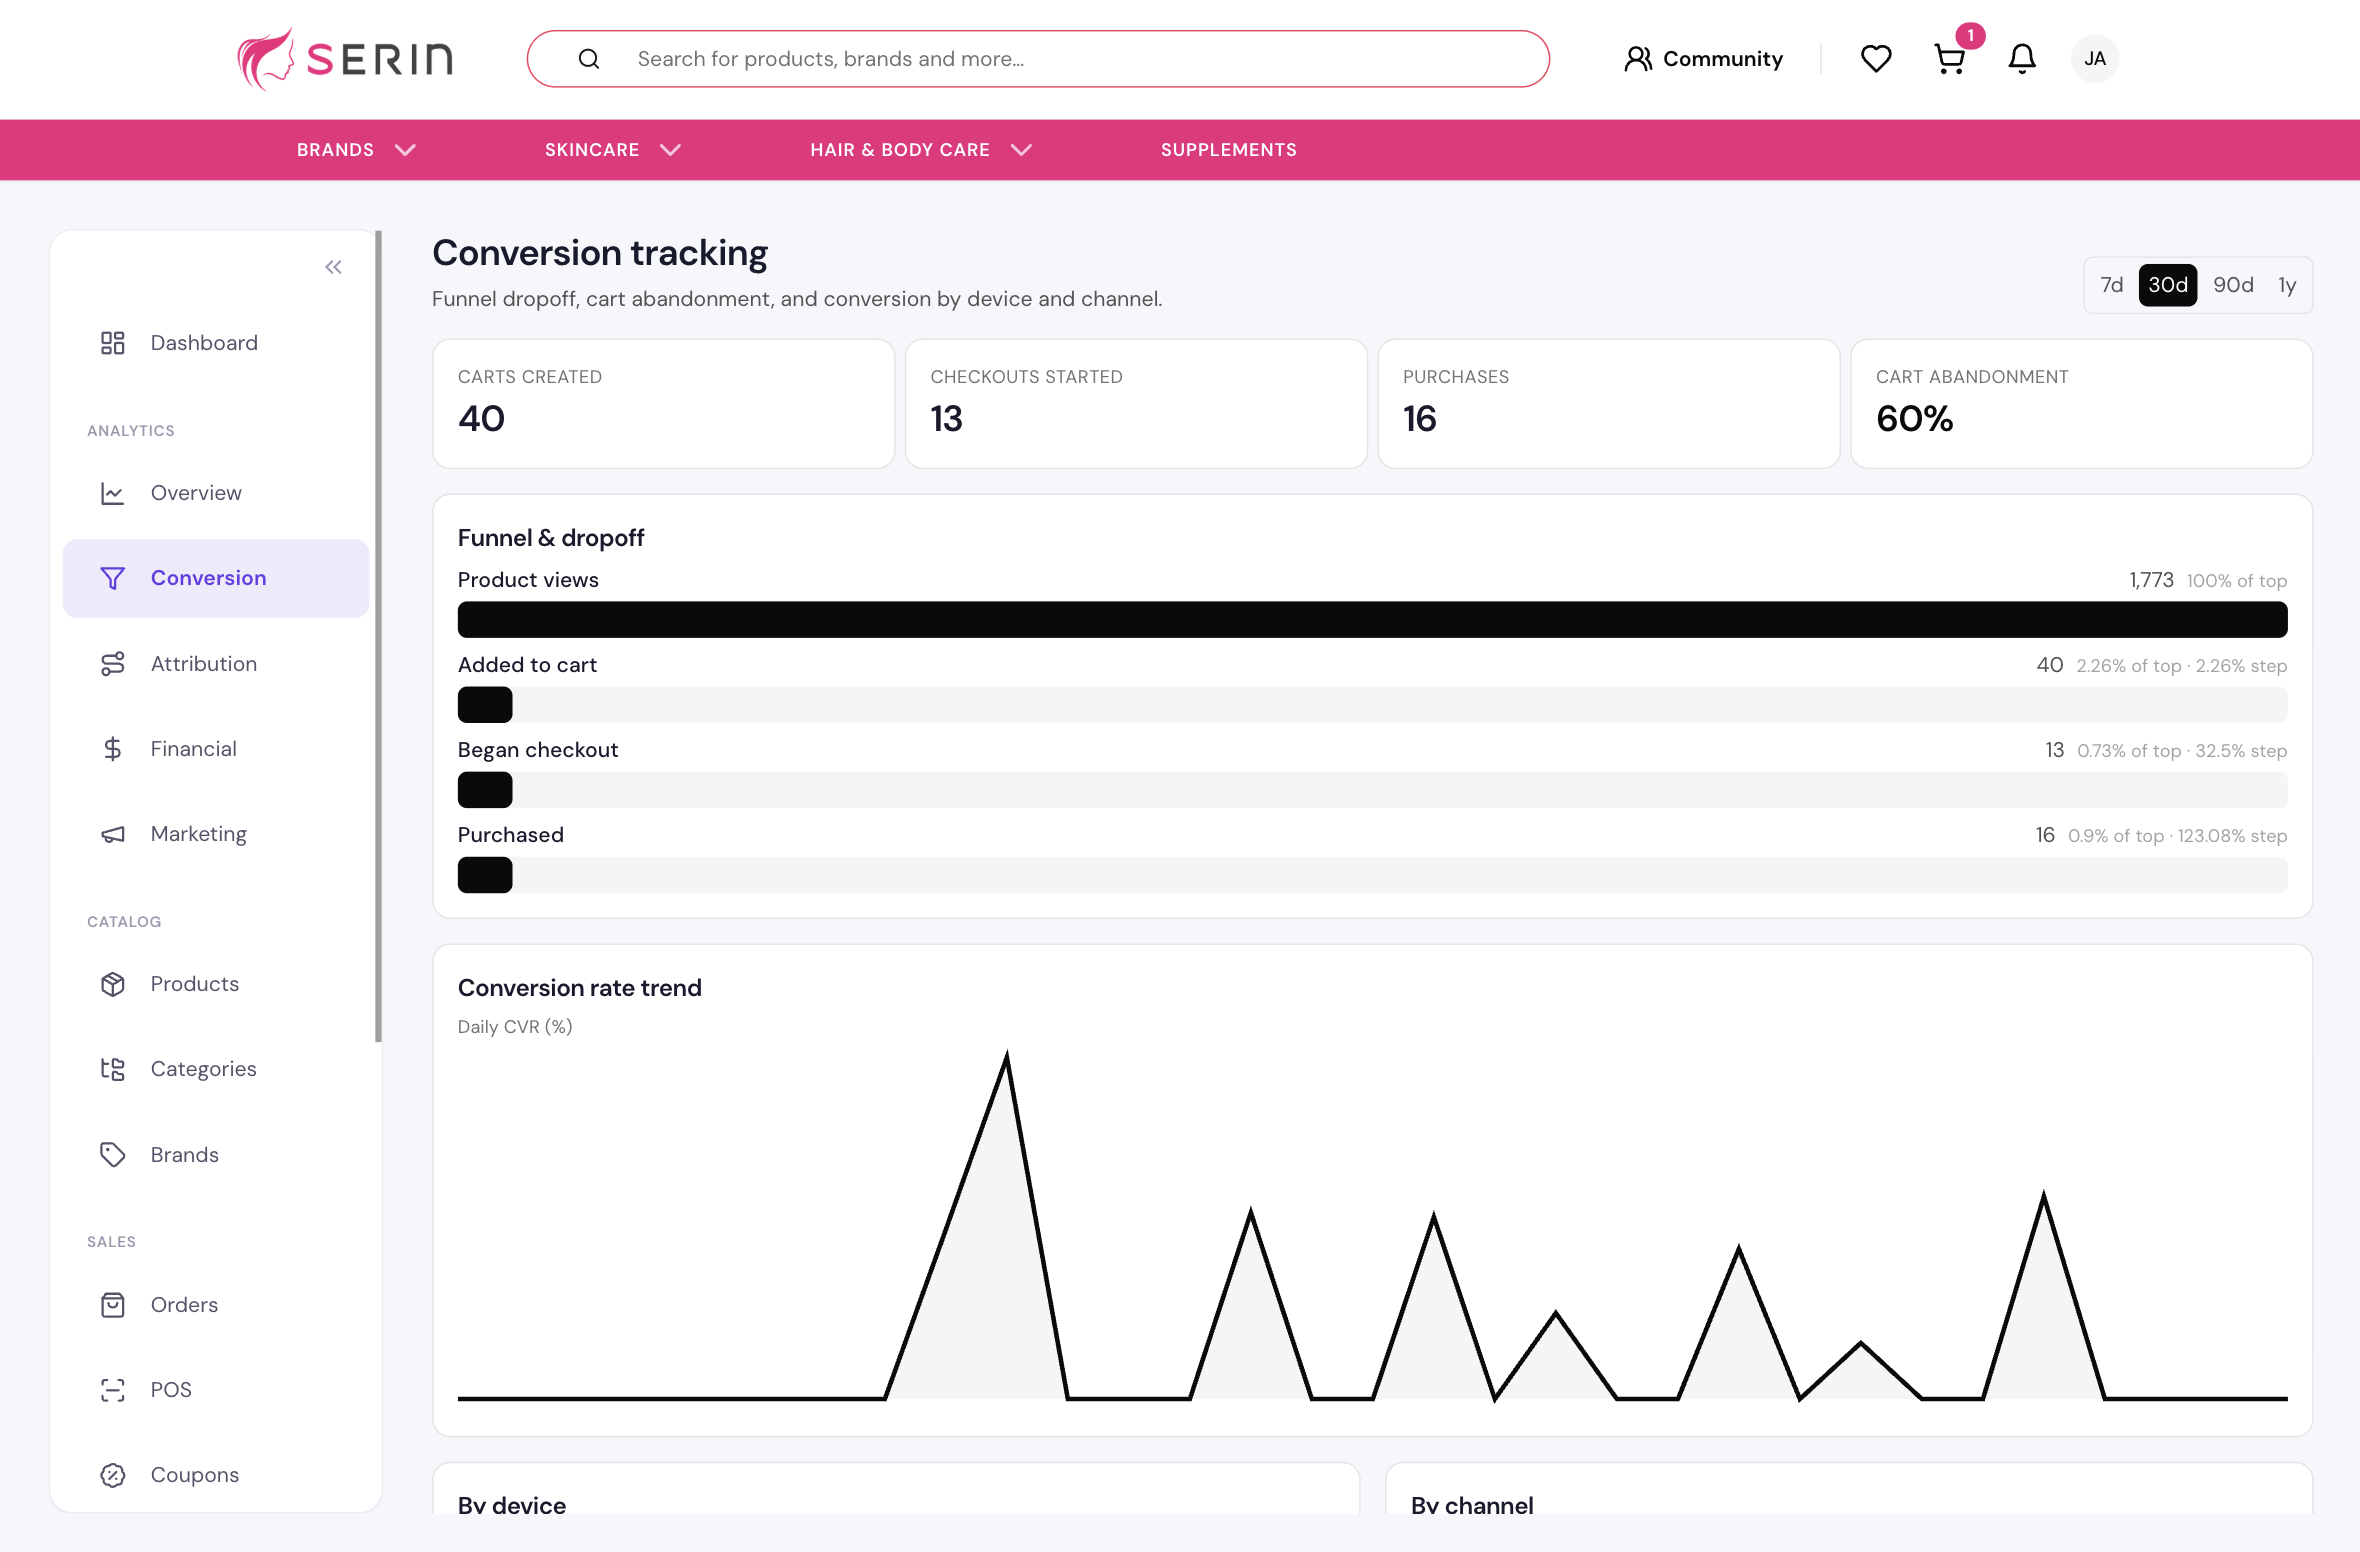Collapse the sidebar with double chevron
The width and height of the screenshot is (2360, 1552).
(334, 267)
